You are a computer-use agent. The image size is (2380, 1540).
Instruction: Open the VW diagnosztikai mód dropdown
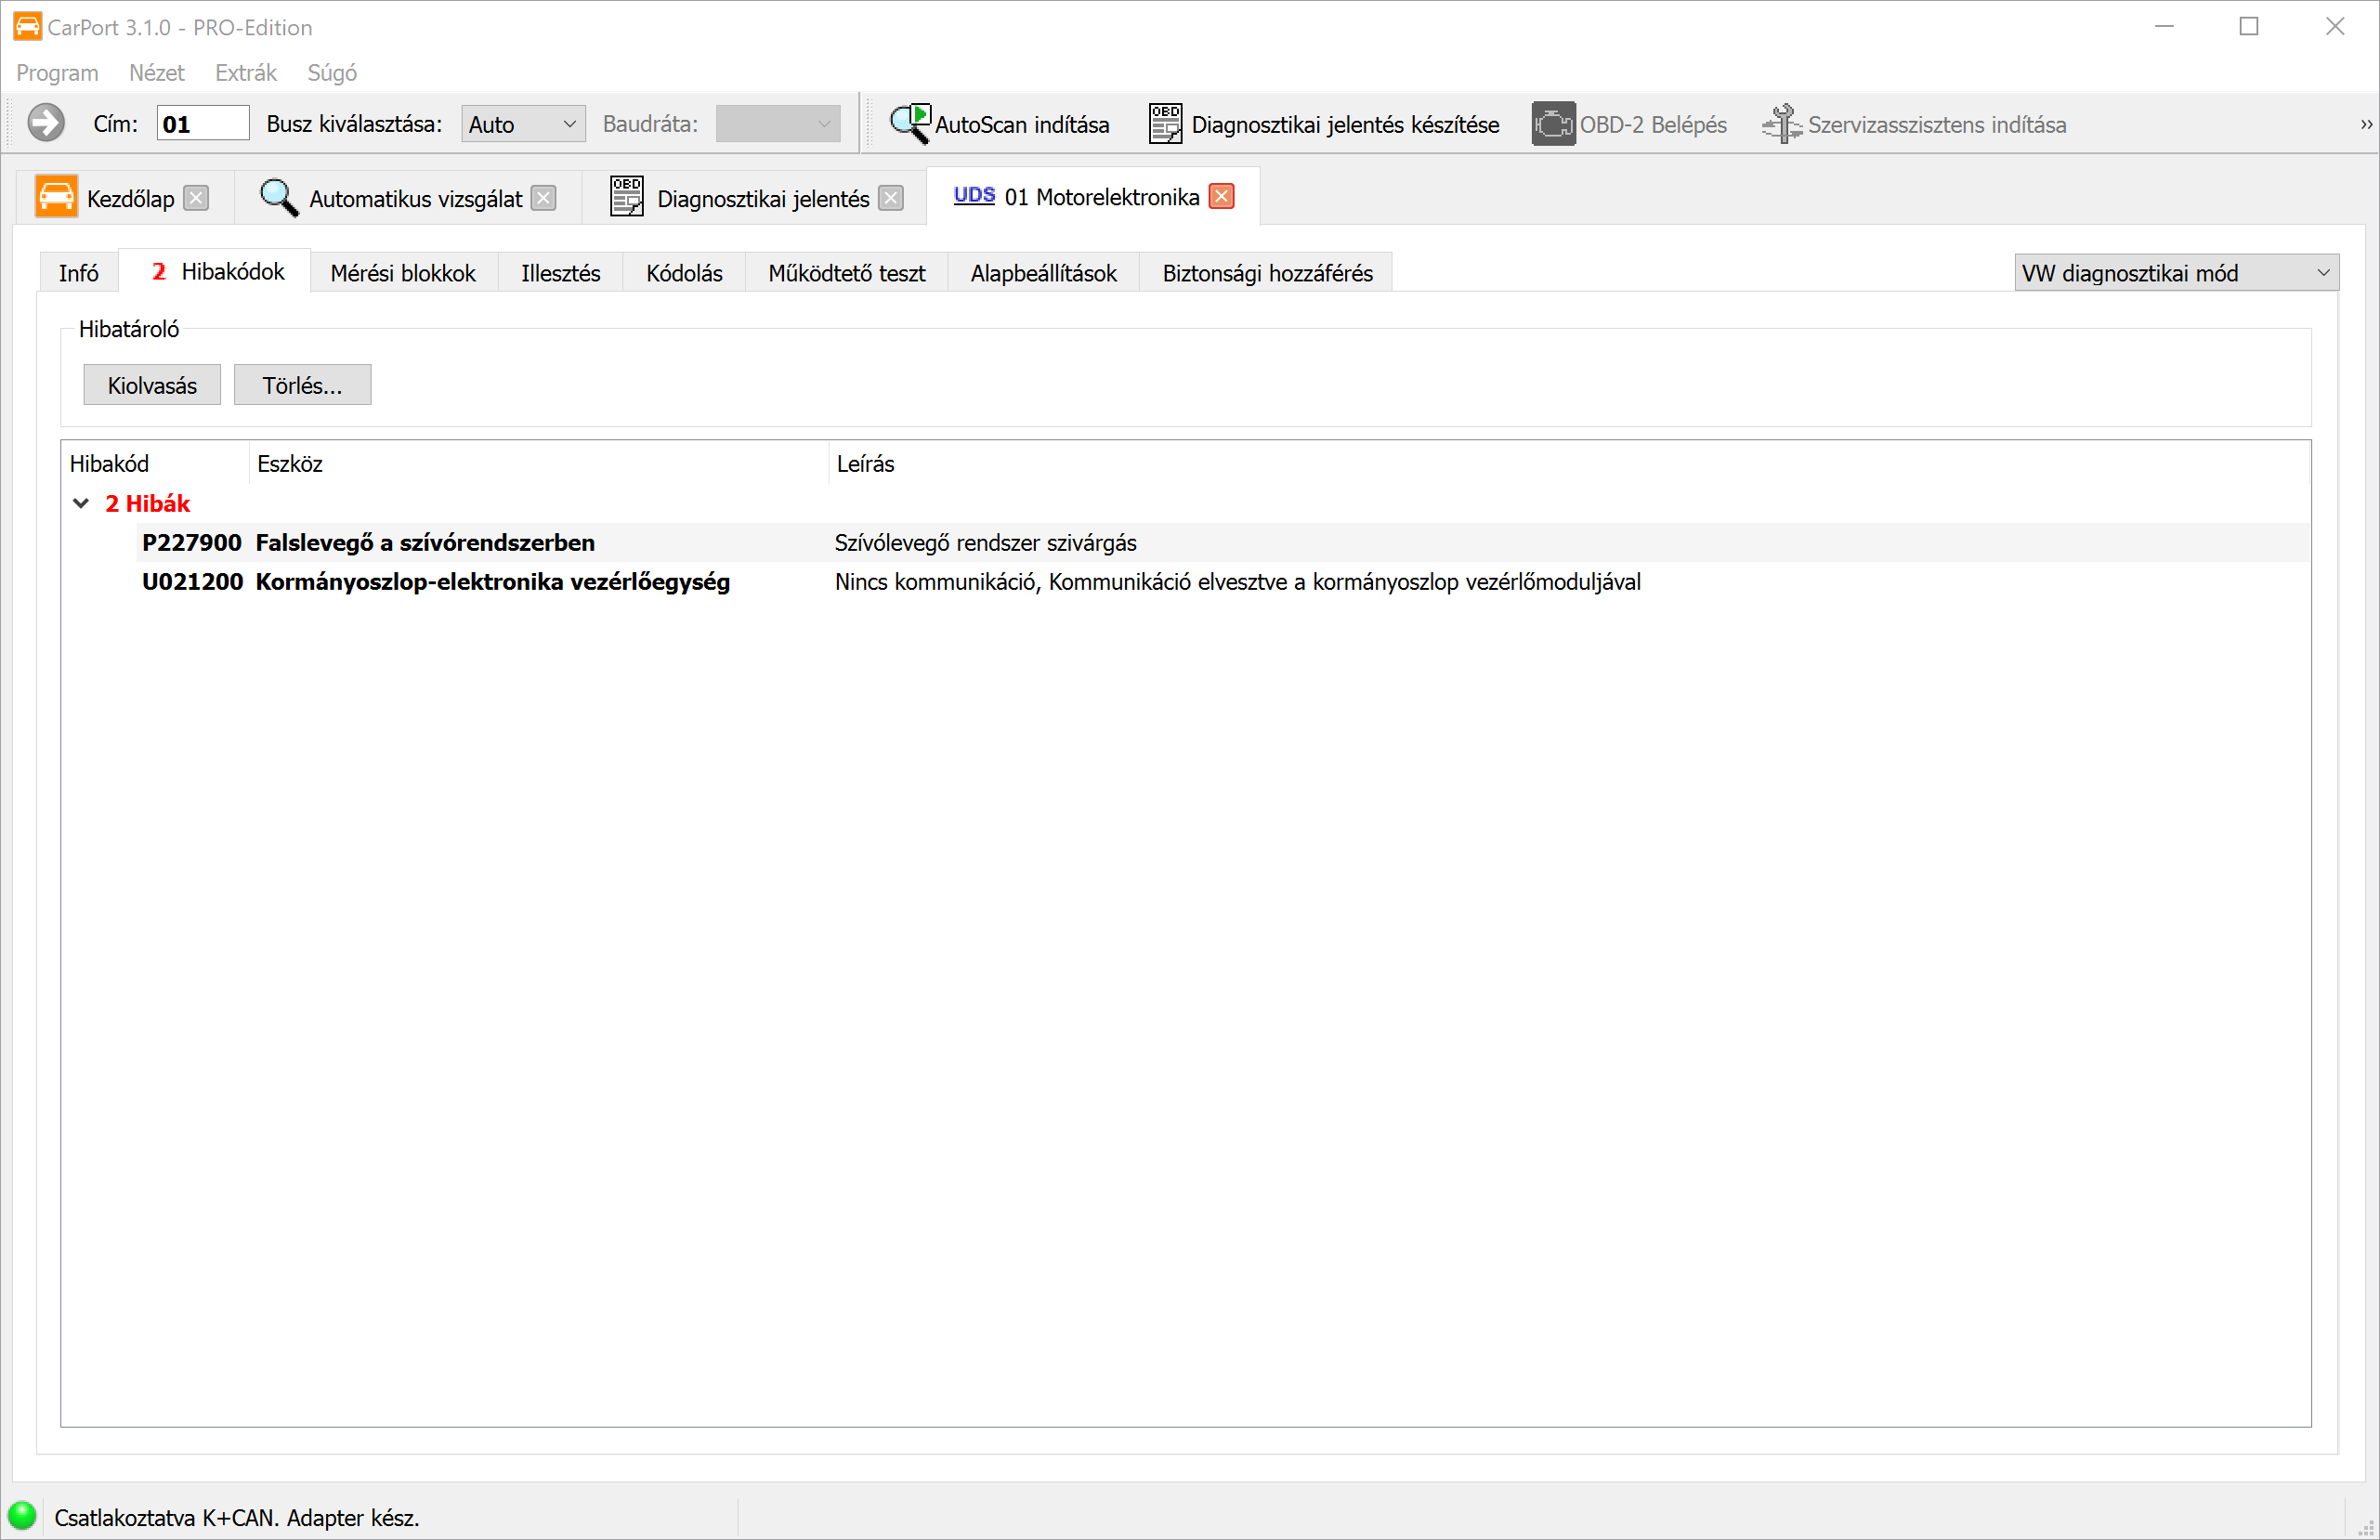[x=2175, y=272]
